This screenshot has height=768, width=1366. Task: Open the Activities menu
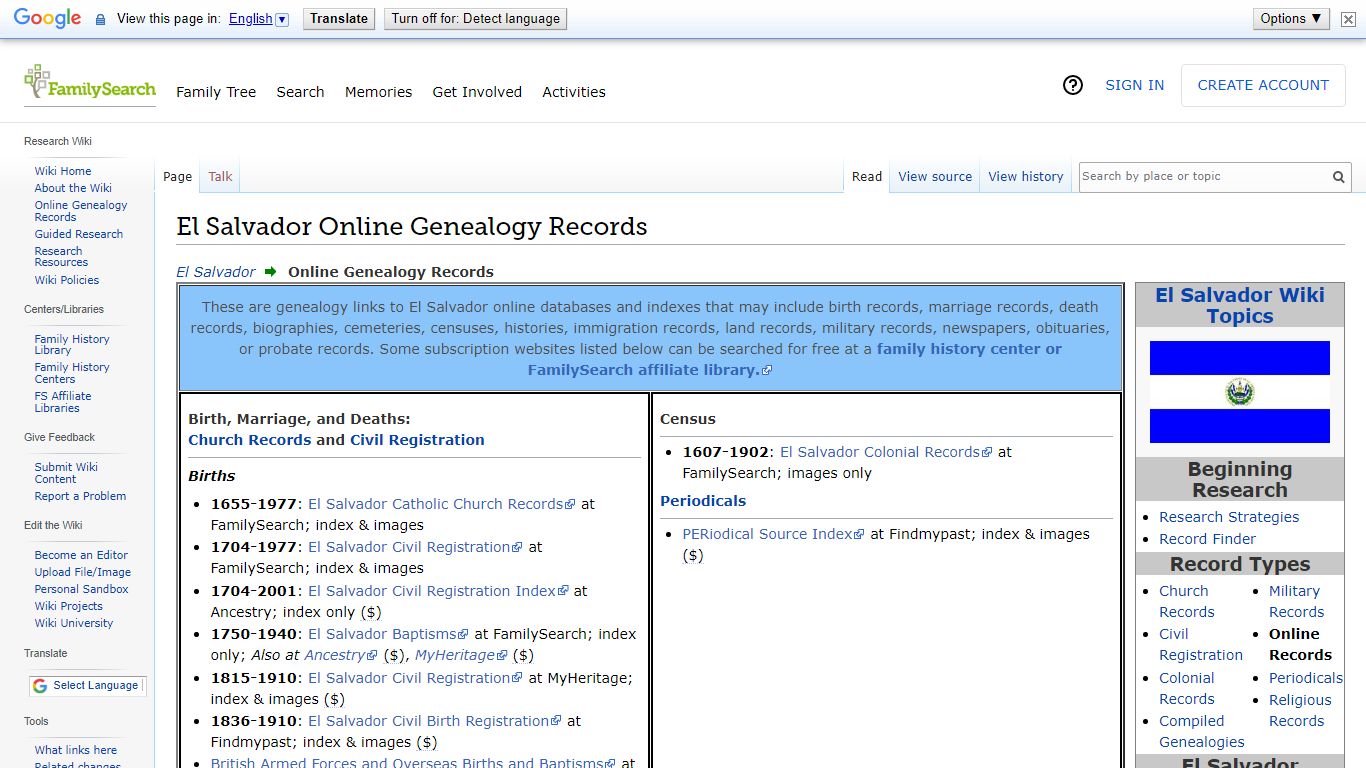click(574, 92)
